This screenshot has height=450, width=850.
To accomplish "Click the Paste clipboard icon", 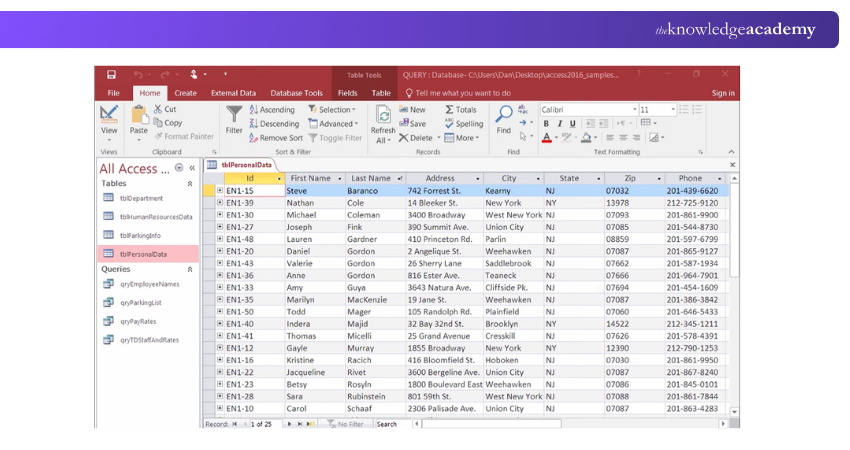I will 139,114.
